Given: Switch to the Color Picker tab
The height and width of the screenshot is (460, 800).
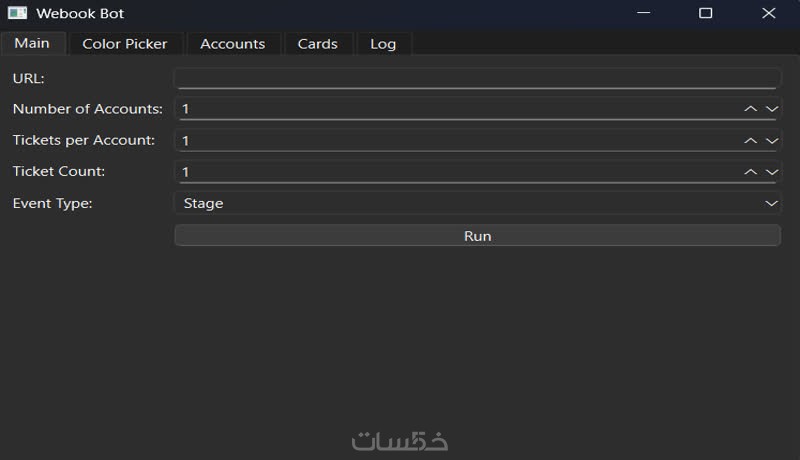Looking at the screenshot, I should (125, 44).
